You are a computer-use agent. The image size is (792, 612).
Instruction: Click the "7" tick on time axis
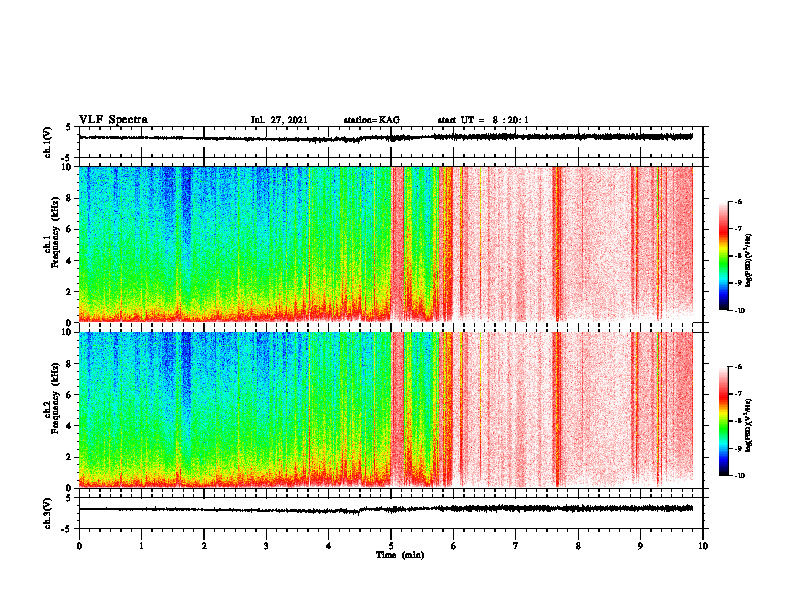516,546
